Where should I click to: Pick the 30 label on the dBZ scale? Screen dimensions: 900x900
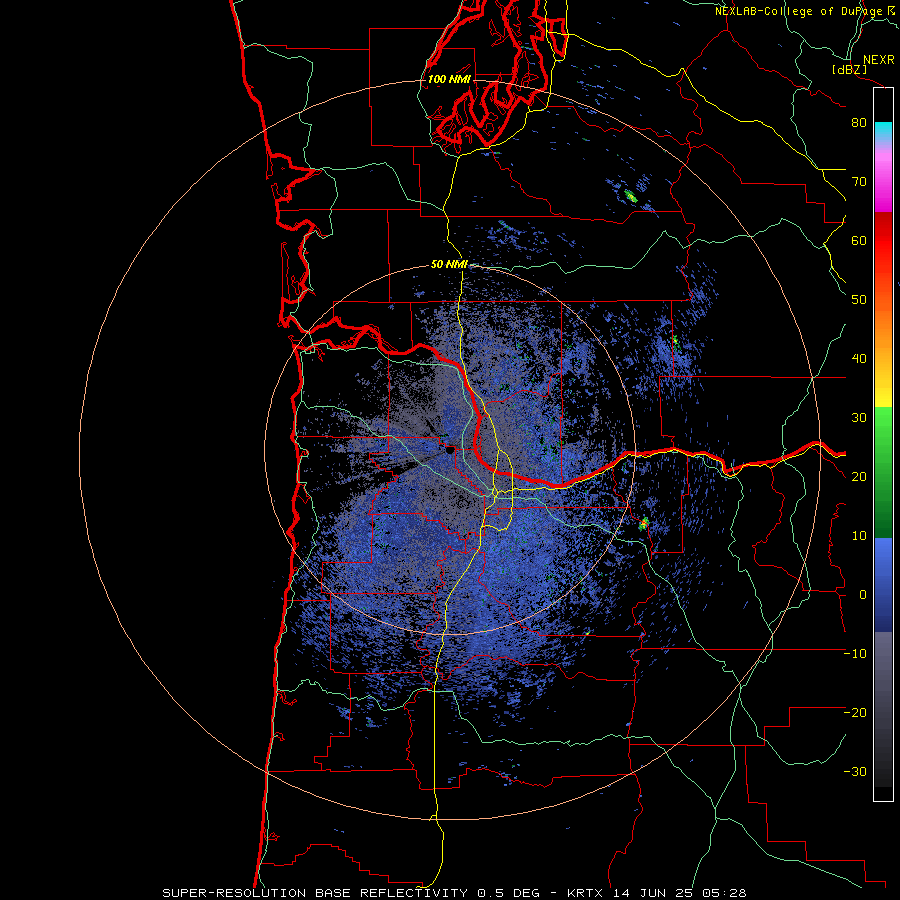(x=859, y=418)
